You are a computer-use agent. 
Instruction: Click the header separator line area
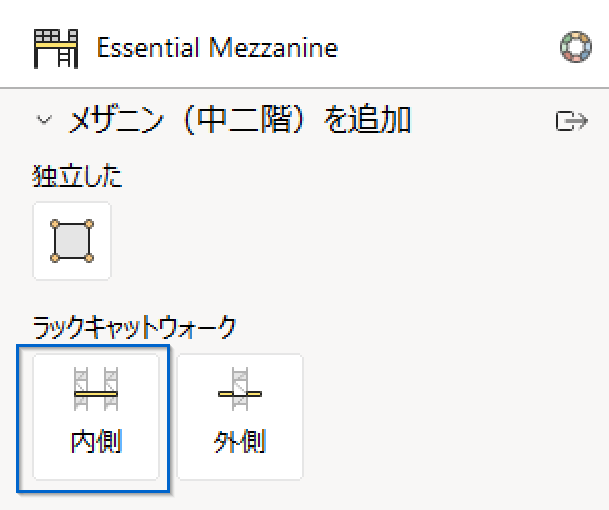[x=304, y=88]
